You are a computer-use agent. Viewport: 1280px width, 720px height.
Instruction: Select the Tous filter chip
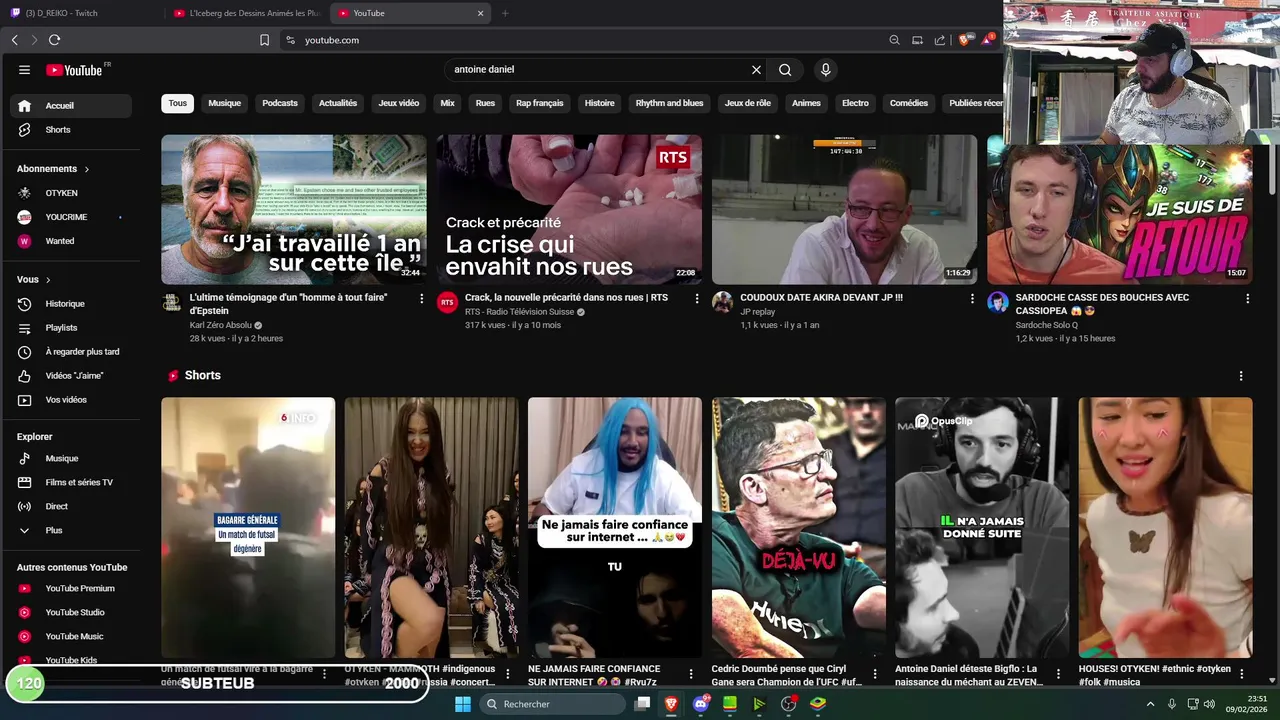click(x=177, y=103)
